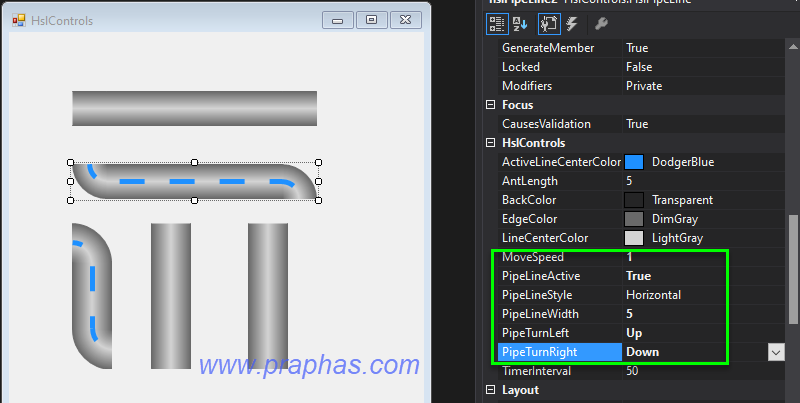Maximize the HslControls form window
The image size is (800, 403).
tap(372, 20)
